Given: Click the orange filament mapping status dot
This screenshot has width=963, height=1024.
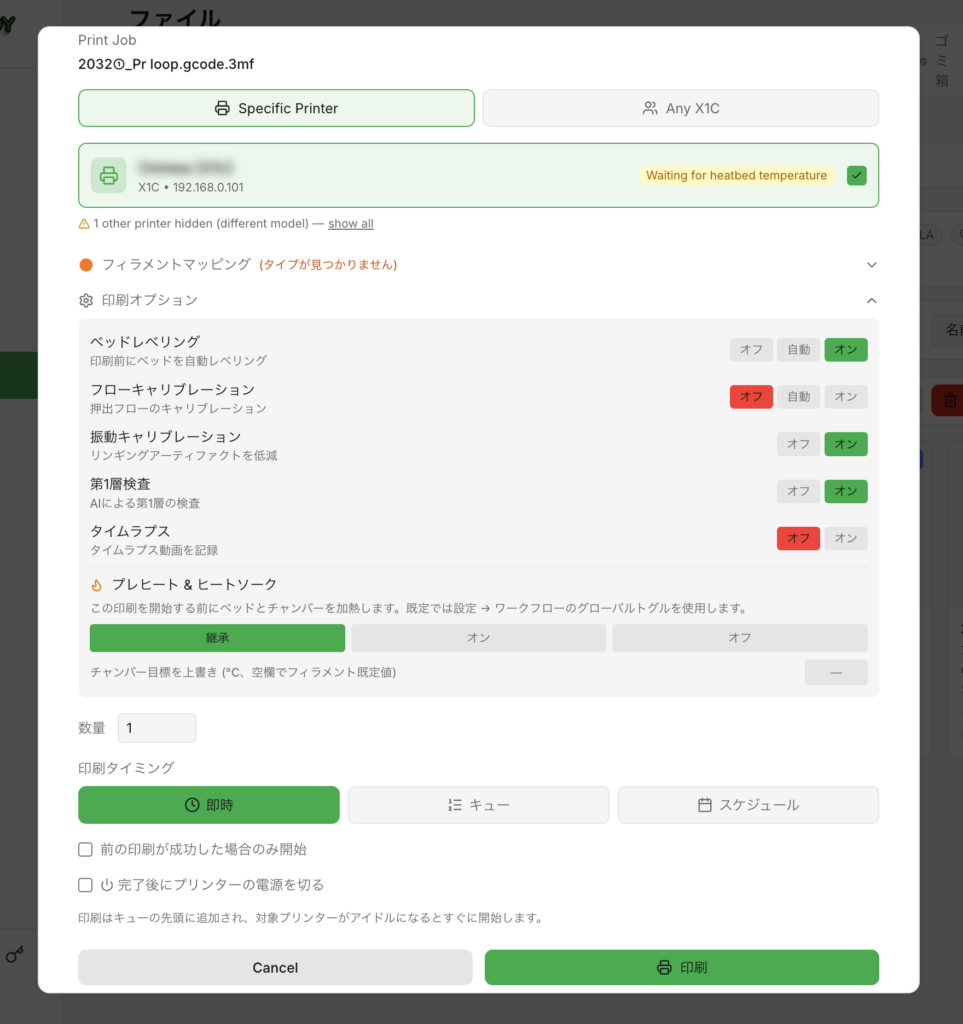Looking at the screenshot, I should click(86, 264).
